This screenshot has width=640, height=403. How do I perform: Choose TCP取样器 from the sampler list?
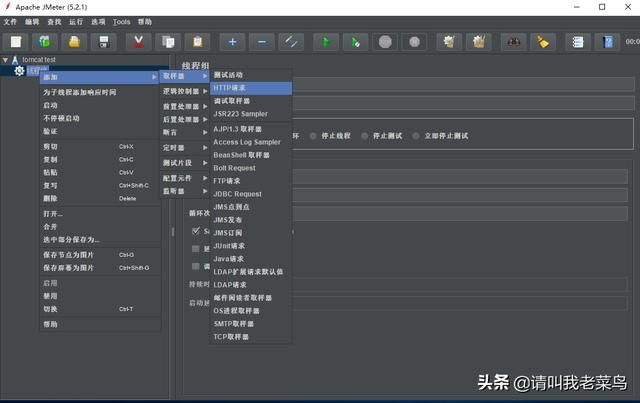(x=251, y=337)
